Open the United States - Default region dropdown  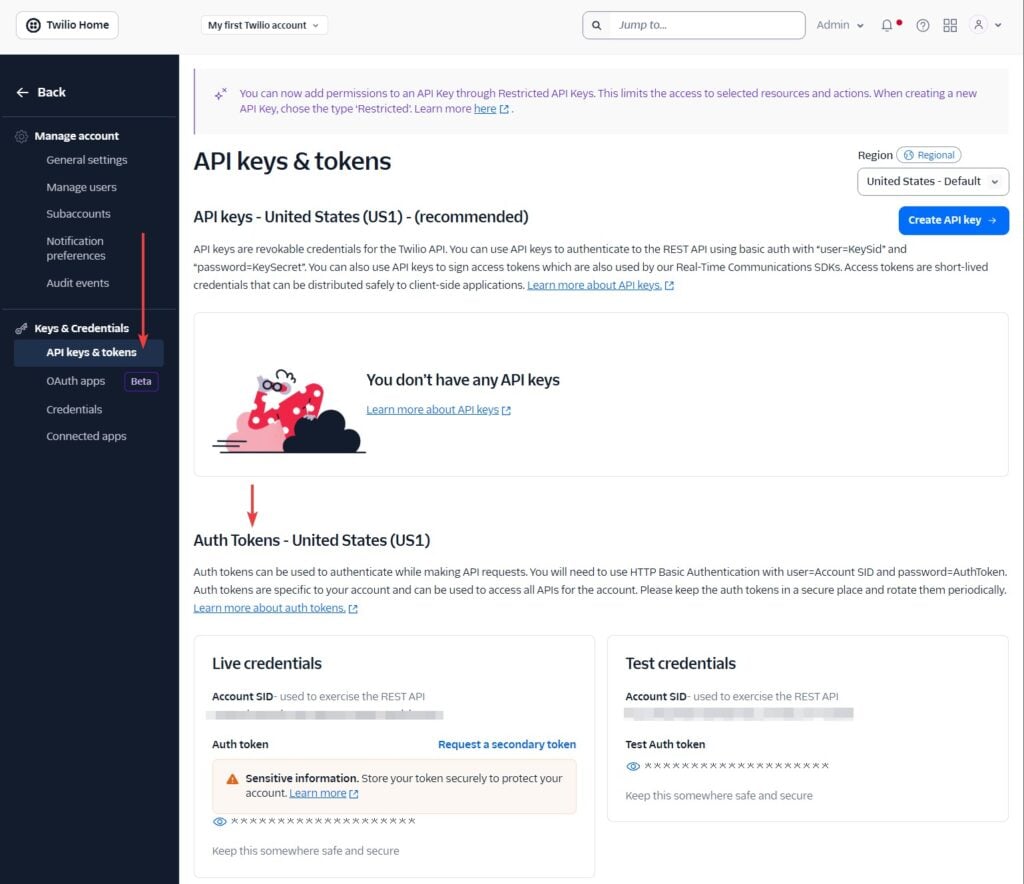click(x=932, y=181)
